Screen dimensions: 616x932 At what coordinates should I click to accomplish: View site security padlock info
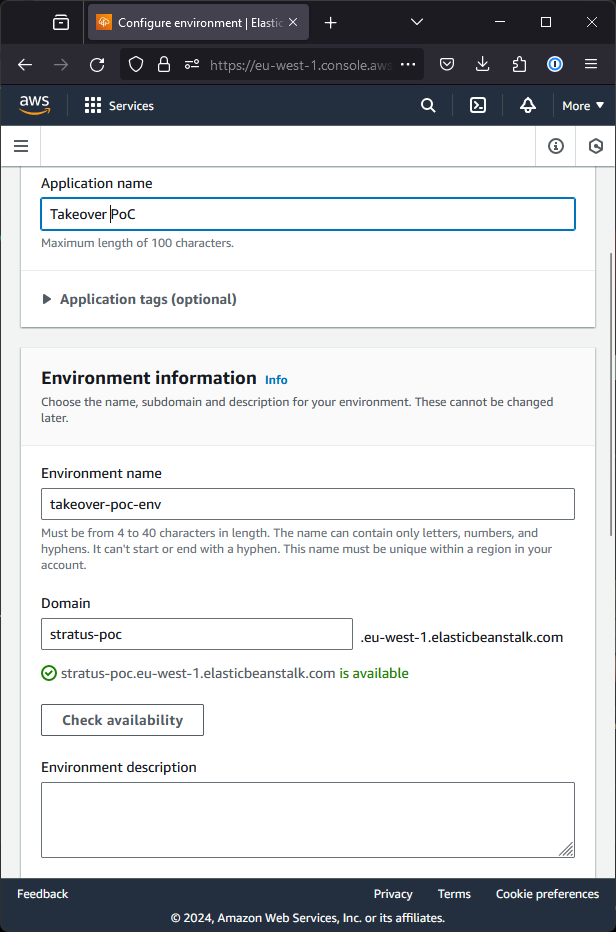coord(164,64)
